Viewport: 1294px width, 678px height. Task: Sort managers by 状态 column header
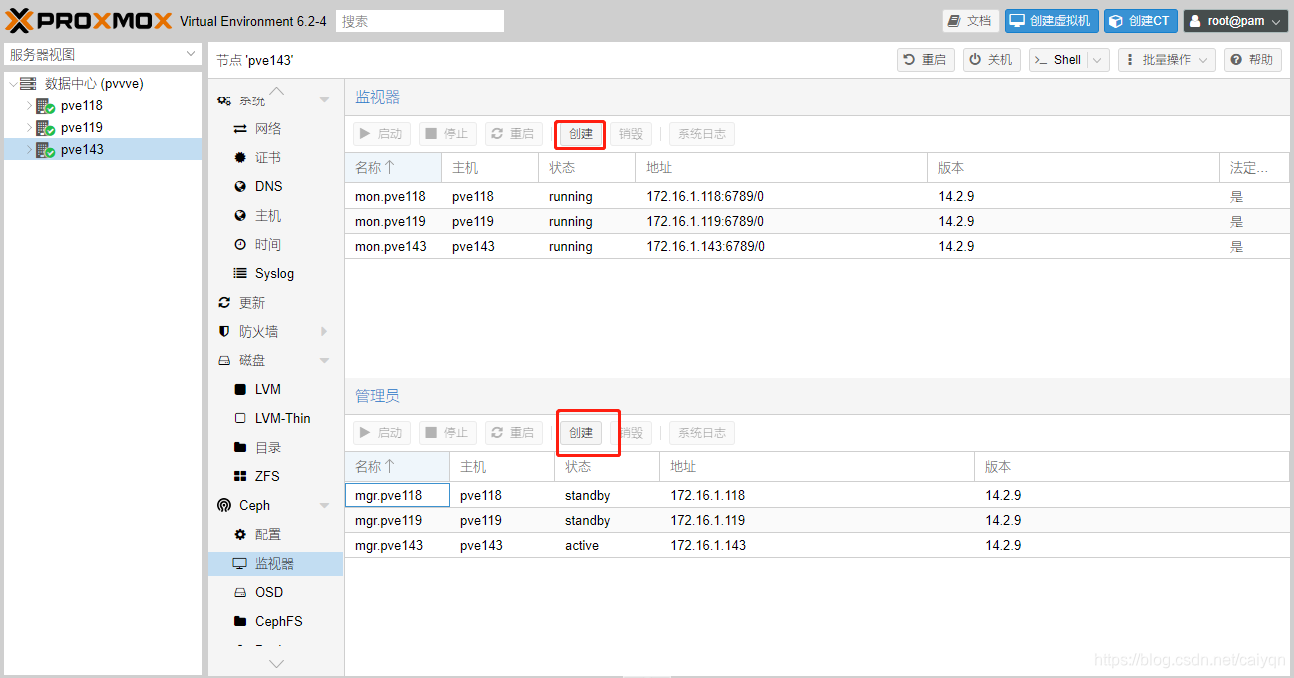click(x=607, y=467)
